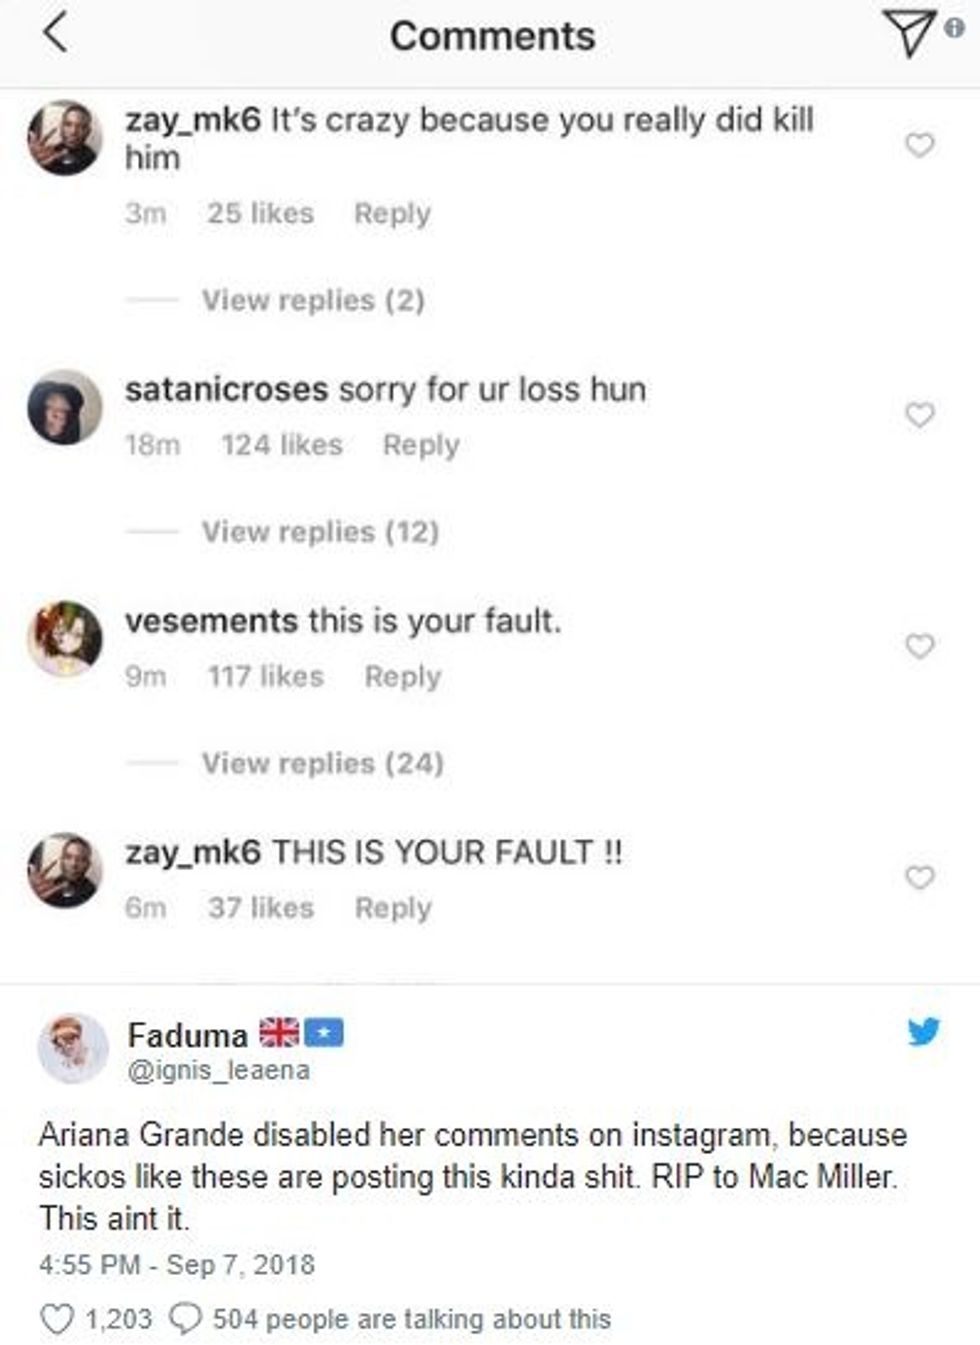Reply to the satanicroses comment
Image resolution: width=980 pixels, height=1345 pixels.
[x=421, y=445]
